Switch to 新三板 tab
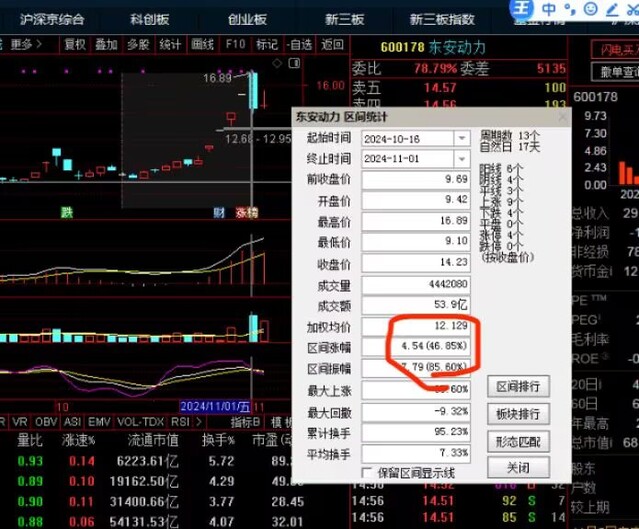This screenshot has width=639, height=529. (344, 19)
